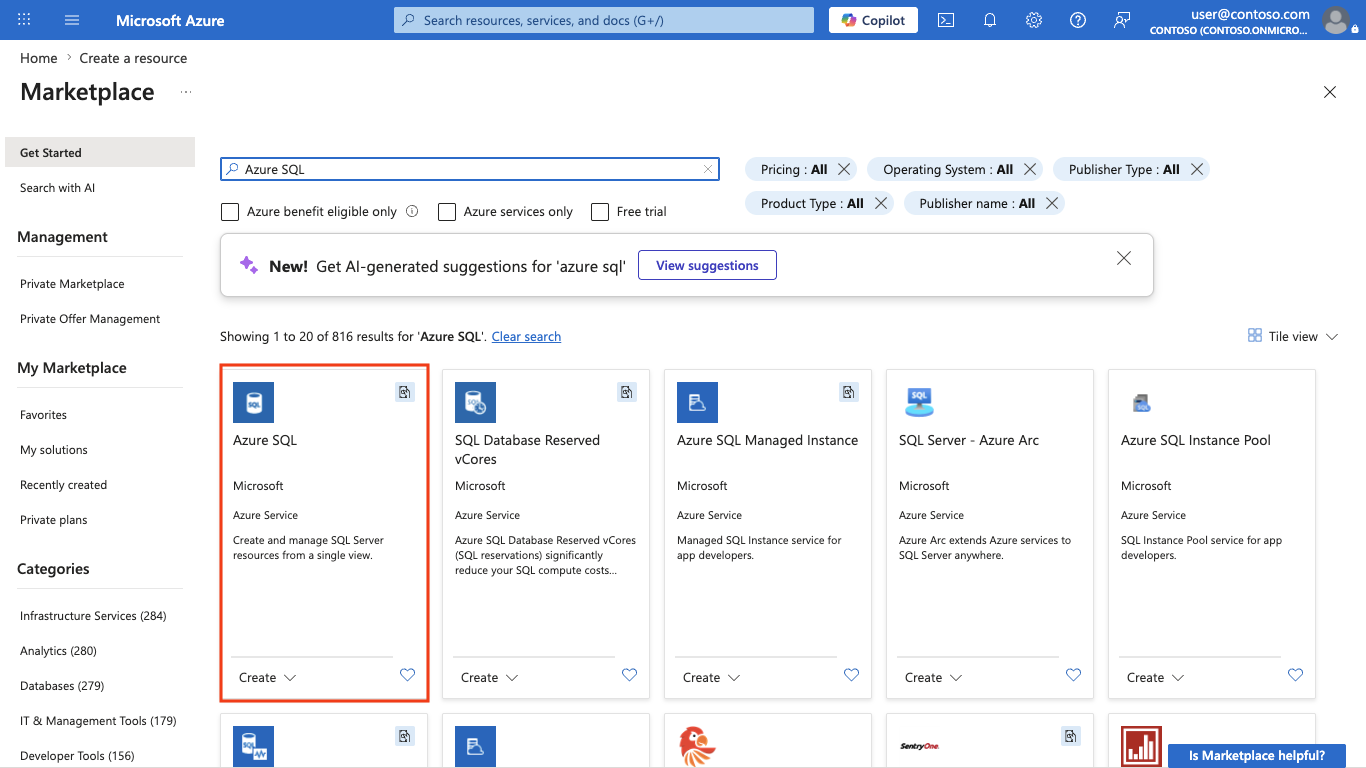This screenshot has width=1366, height=768.
Task: Go to Create a resource breadcrumb
Action: coord(133,58)
